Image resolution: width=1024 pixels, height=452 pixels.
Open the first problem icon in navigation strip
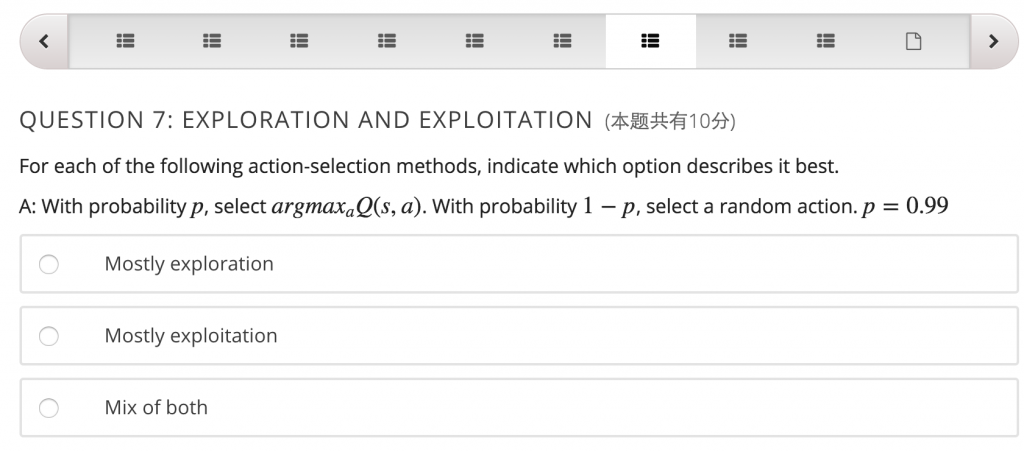click(125, 42)
